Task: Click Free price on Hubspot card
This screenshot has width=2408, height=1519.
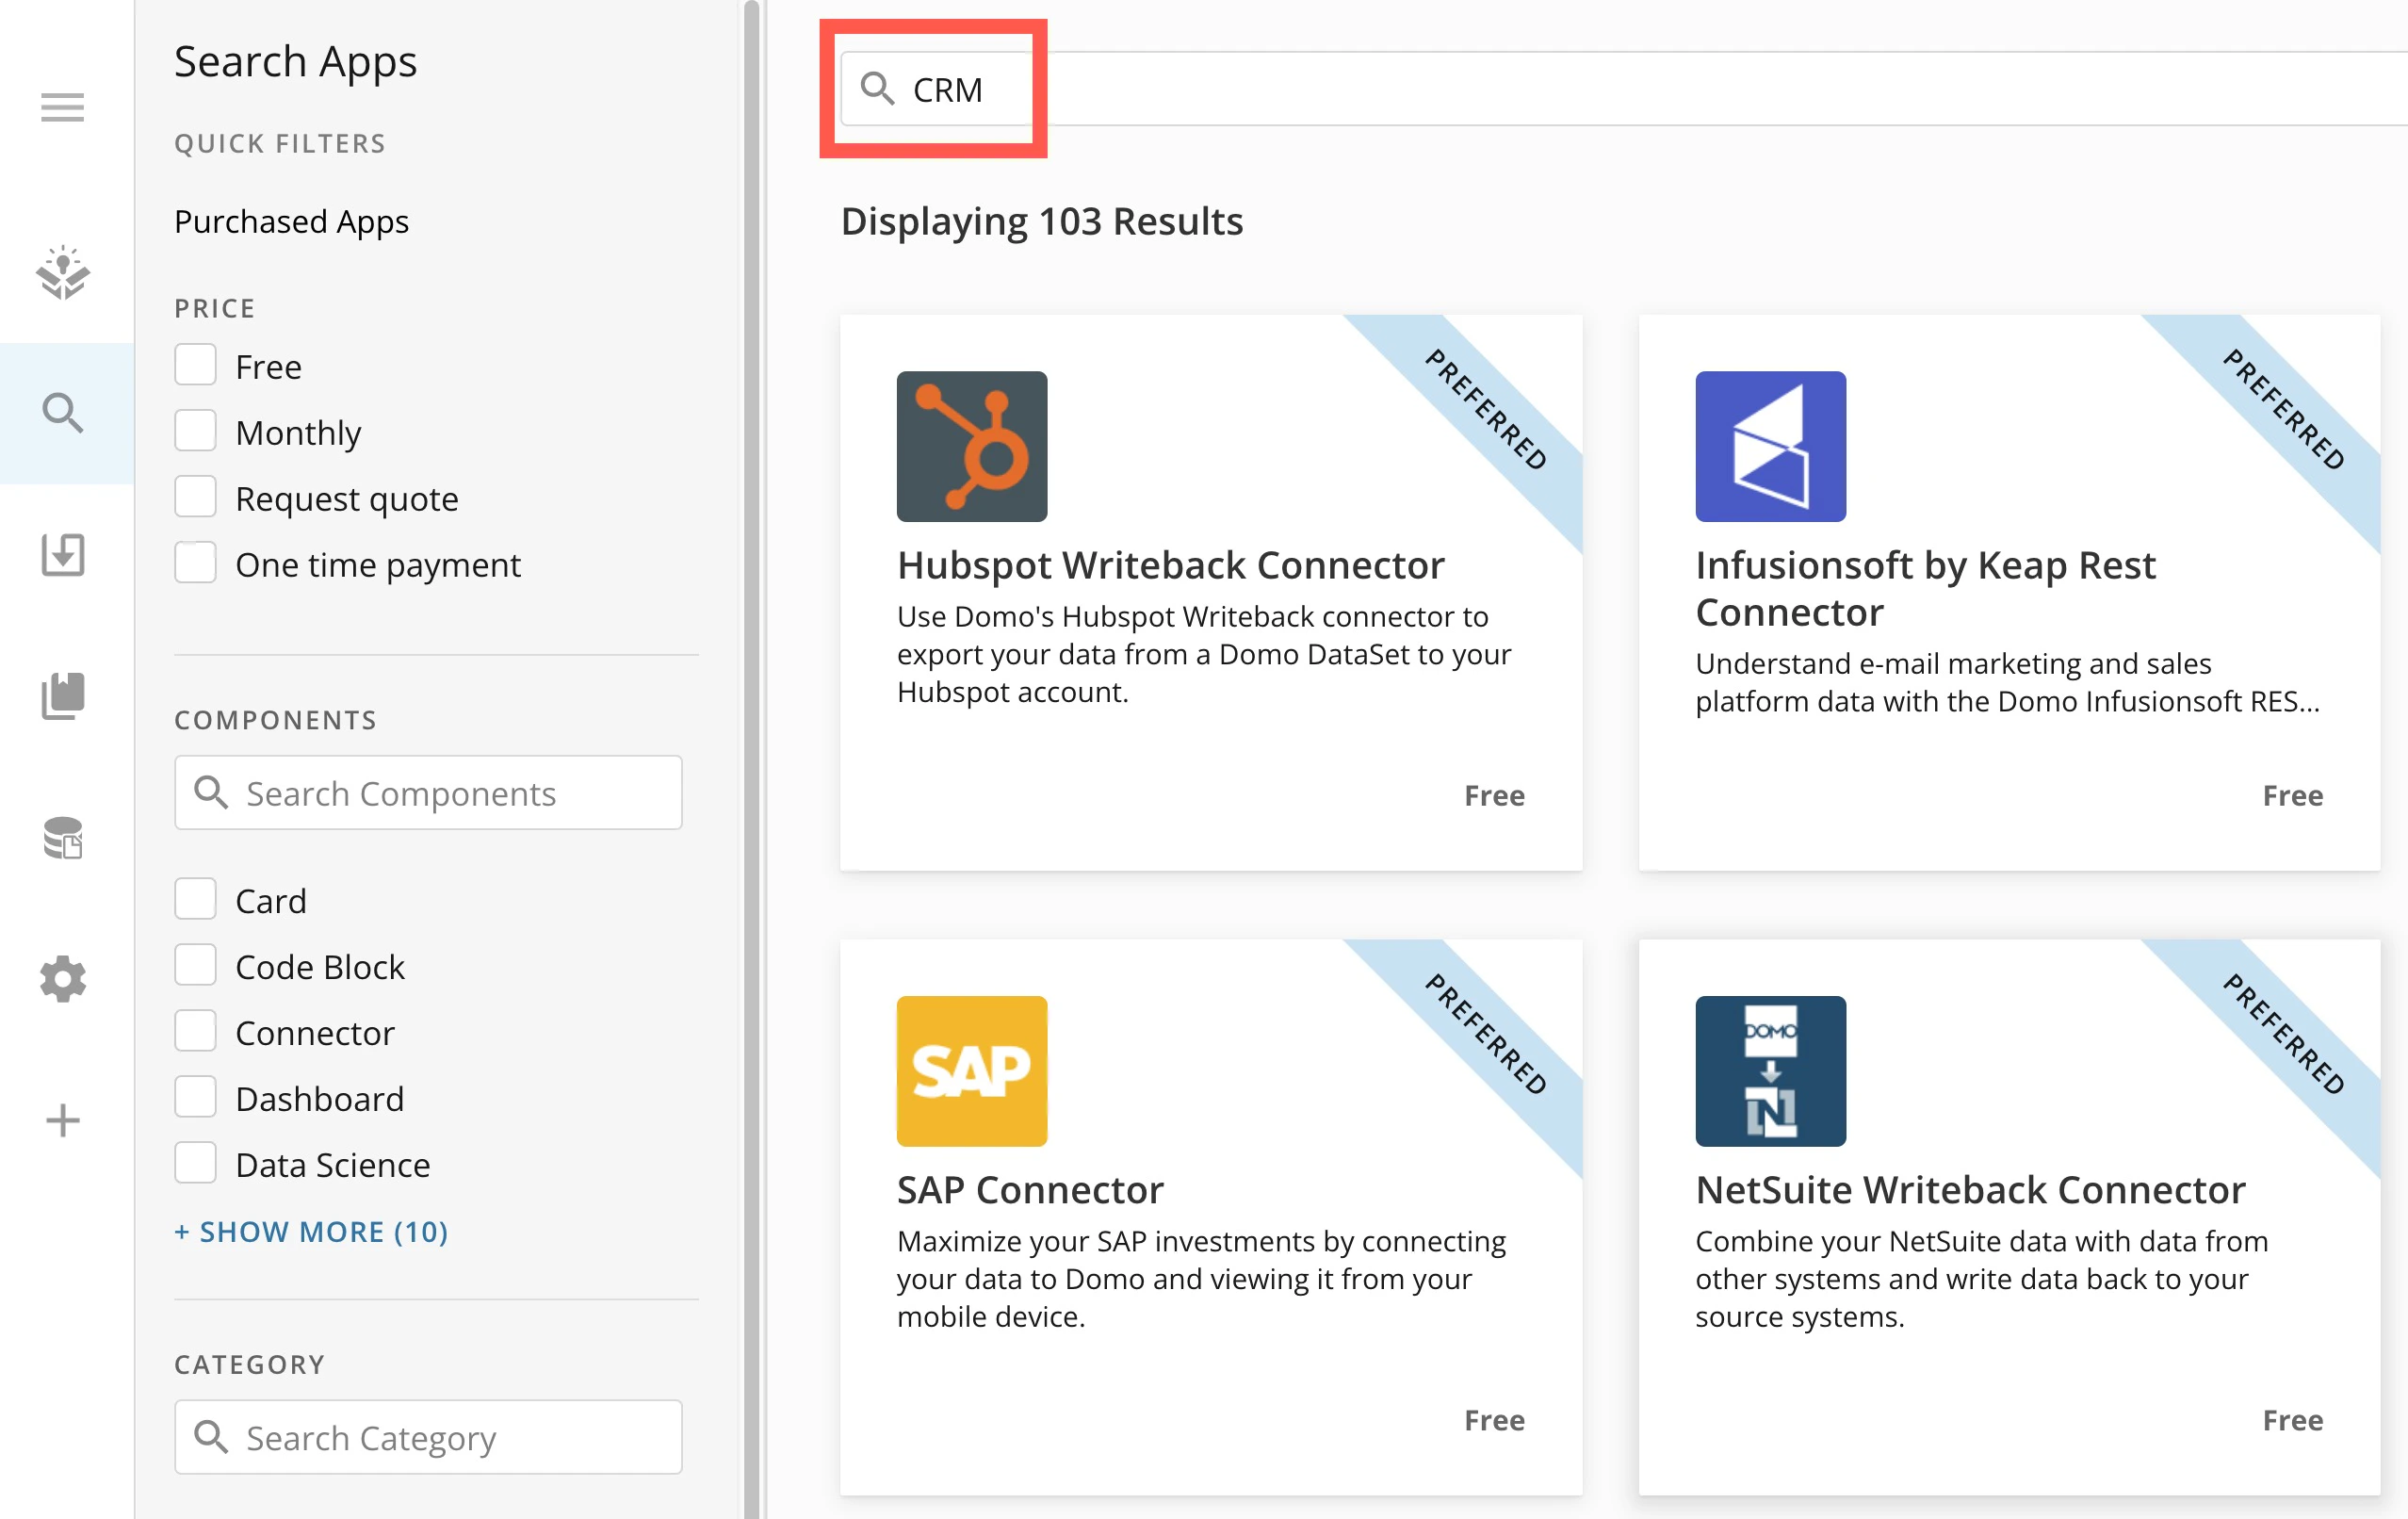Action: [1494, 796]
